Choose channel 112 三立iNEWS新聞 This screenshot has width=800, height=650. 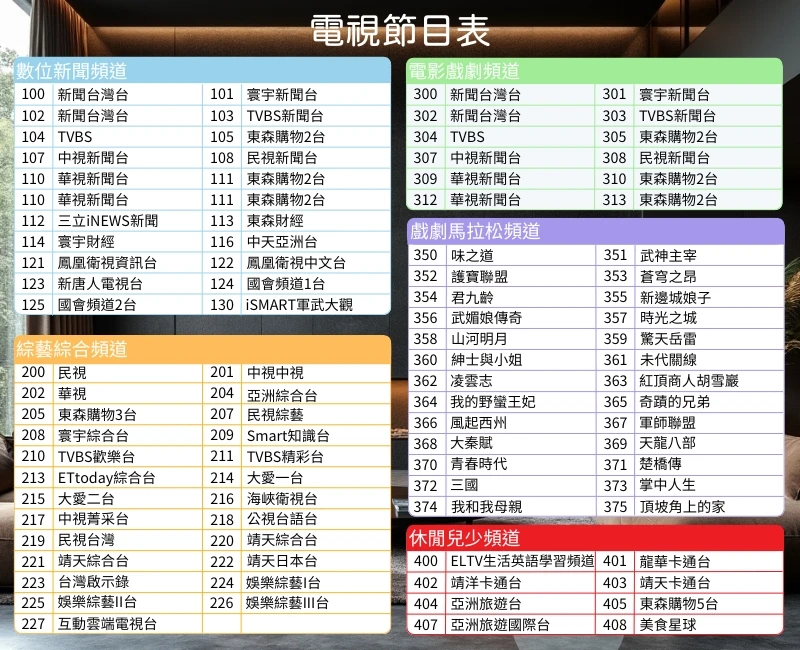point(107,221)
